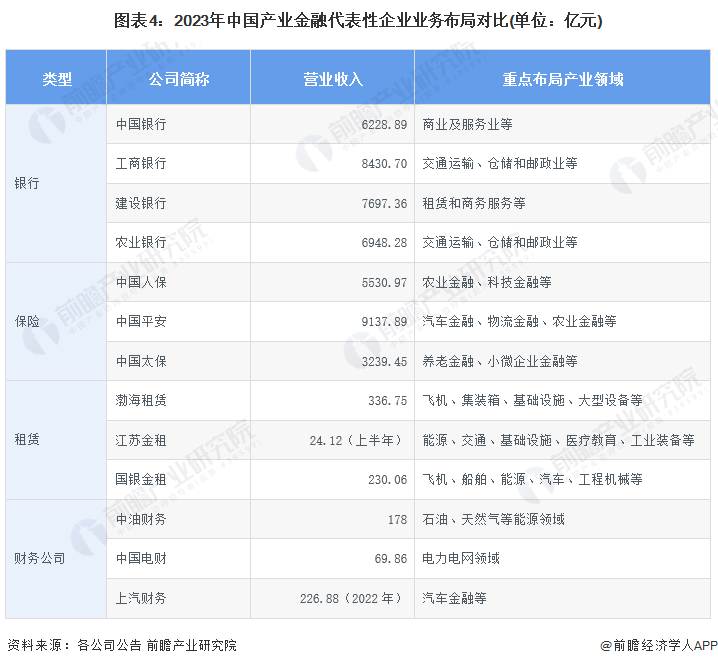Select the 中国平安 company cell
Image resolution: width=718 pixels, height=666 pixels.
click(179, 322)
